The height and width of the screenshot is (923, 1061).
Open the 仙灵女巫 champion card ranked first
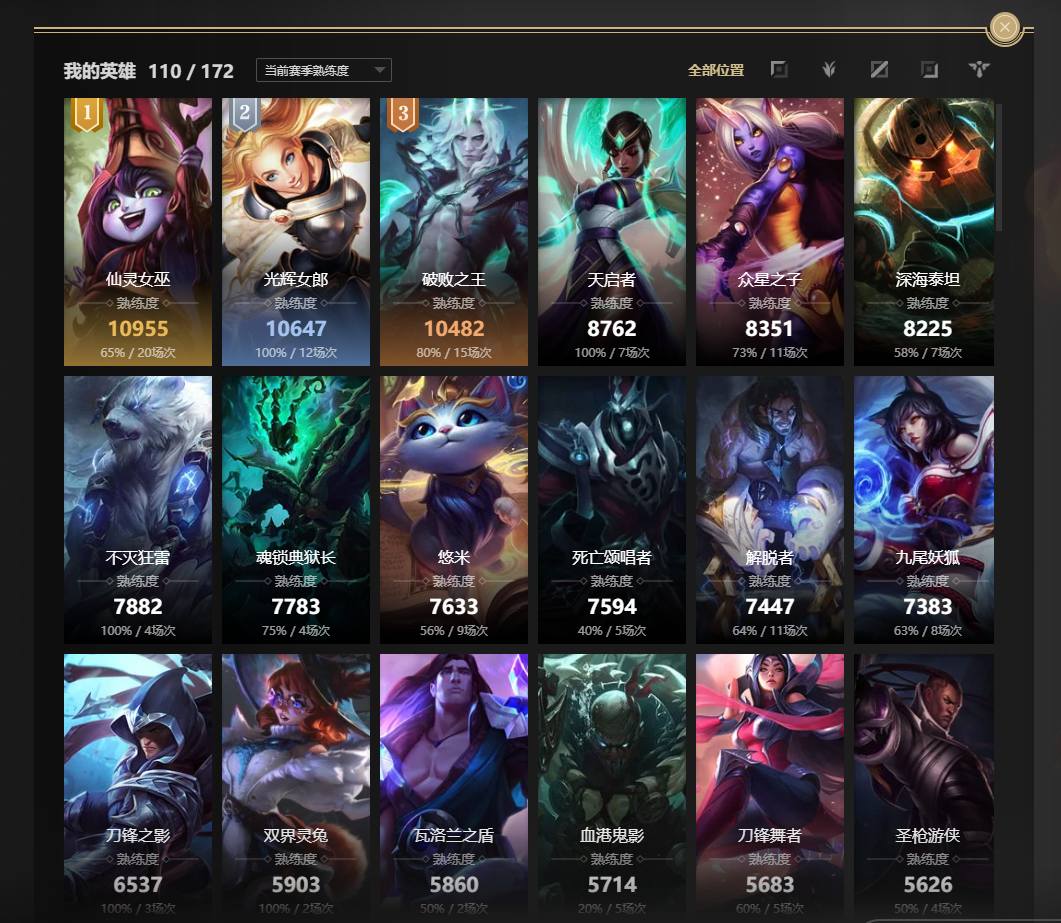pyautogui.click(x=138, y=232)
